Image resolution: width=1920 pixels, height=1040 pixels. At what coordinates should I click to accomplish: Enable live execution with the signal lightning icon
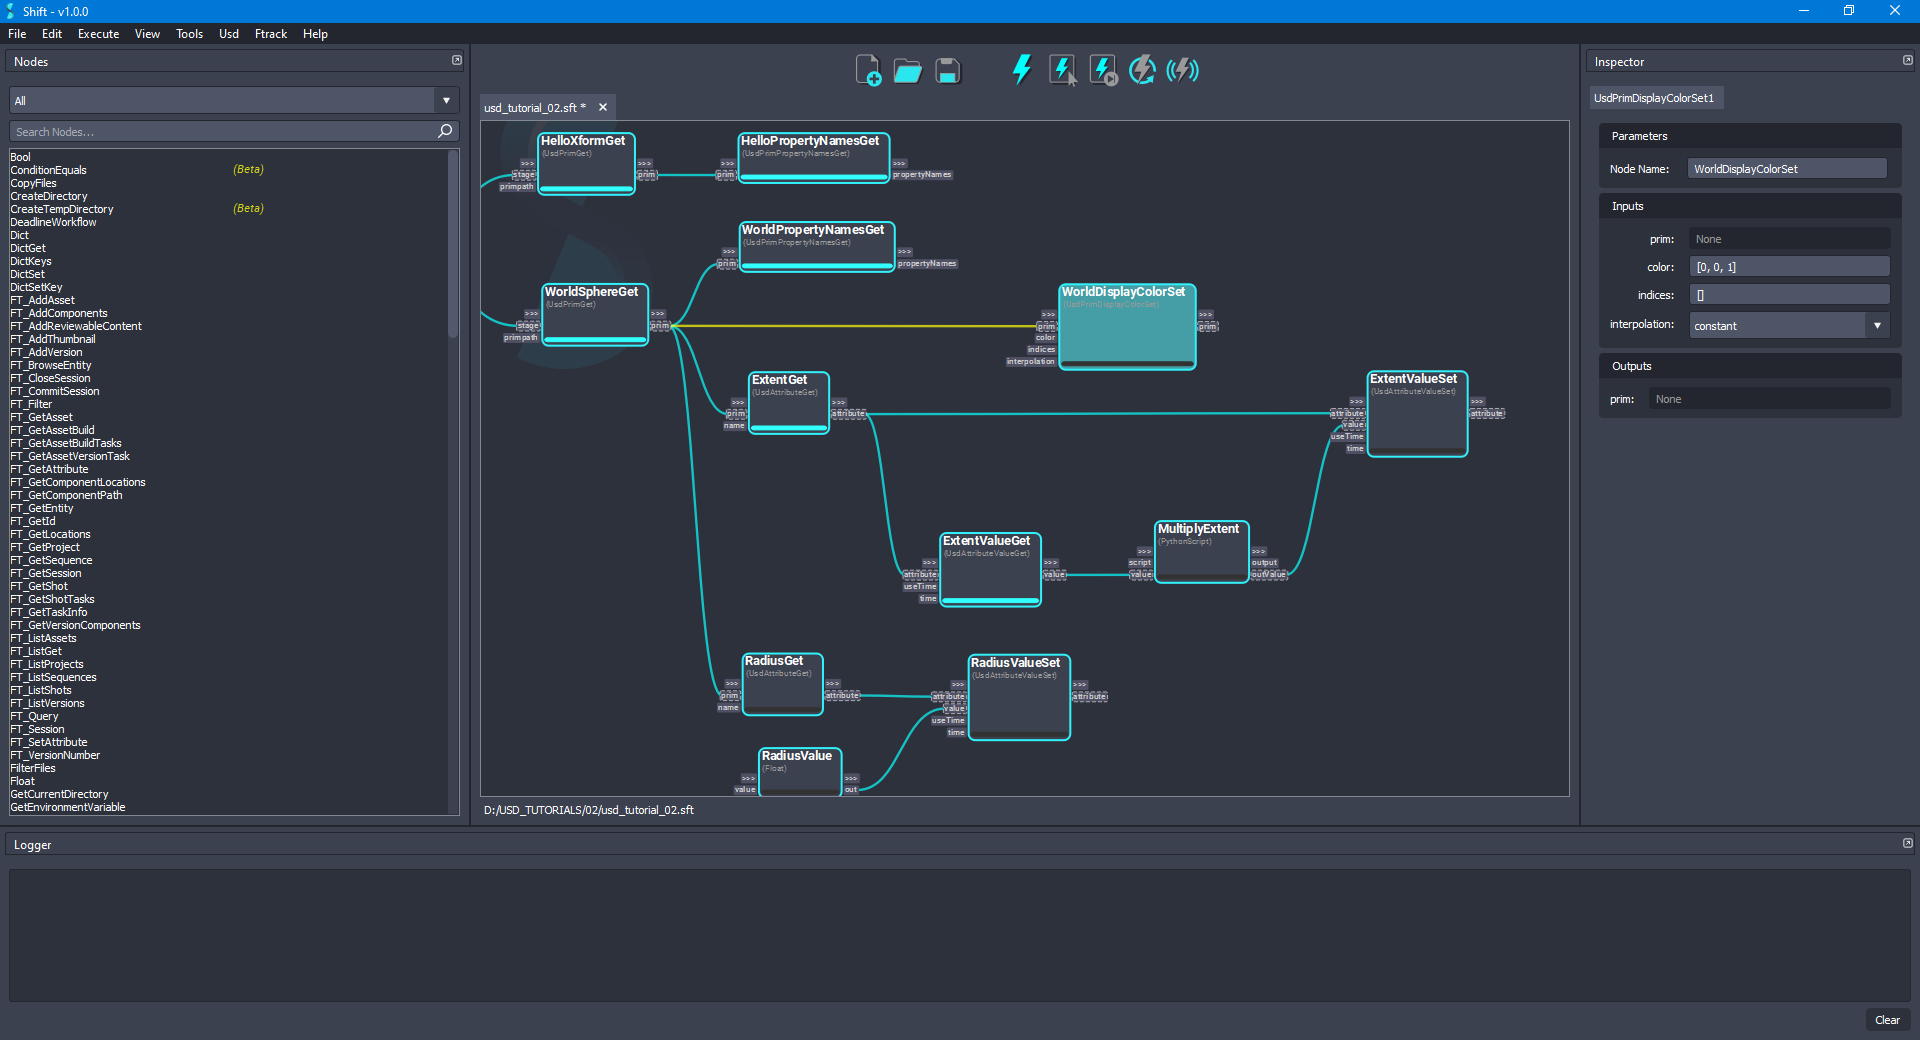pyautogui.click(x=1183, y=69)
